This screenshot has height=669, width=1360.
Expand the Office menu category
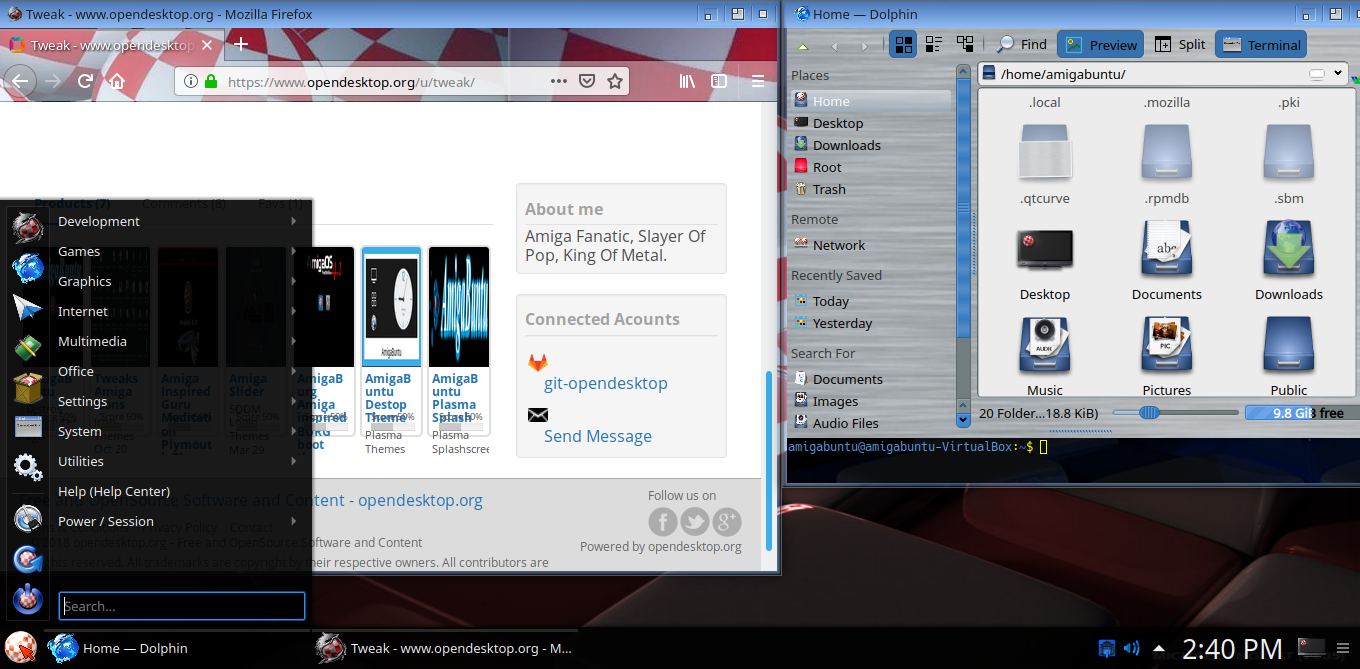(180, 371)
